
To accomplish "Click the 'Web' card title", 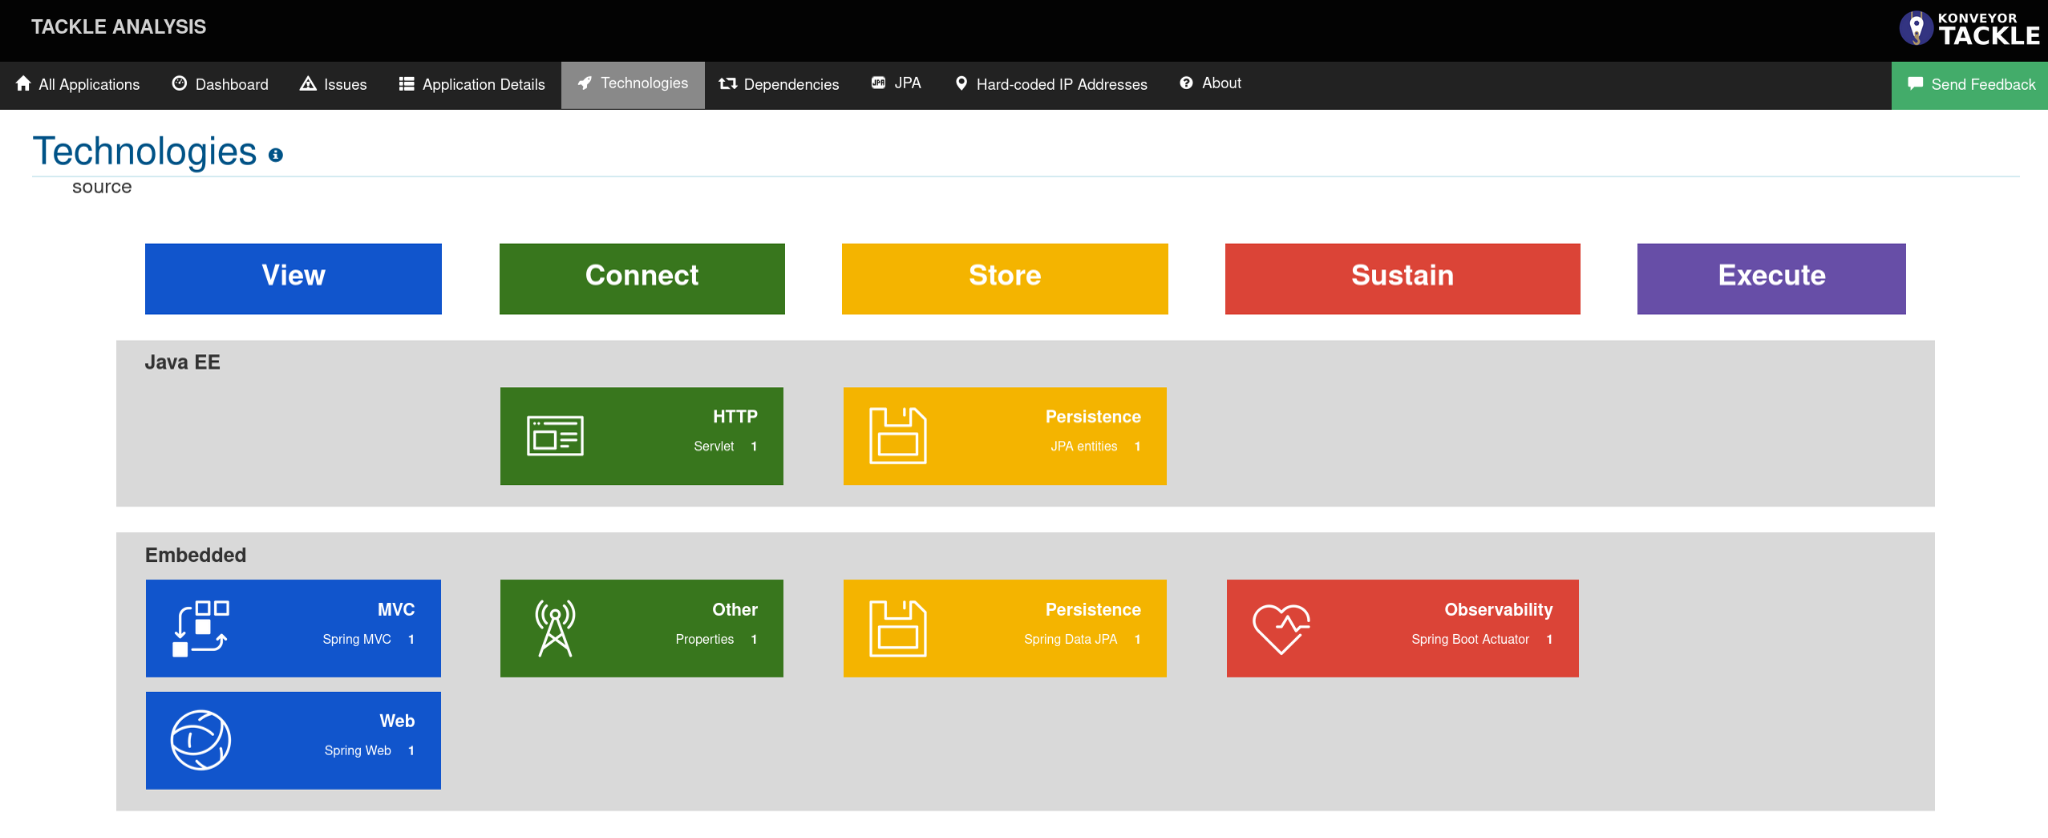I will point(397,721).
